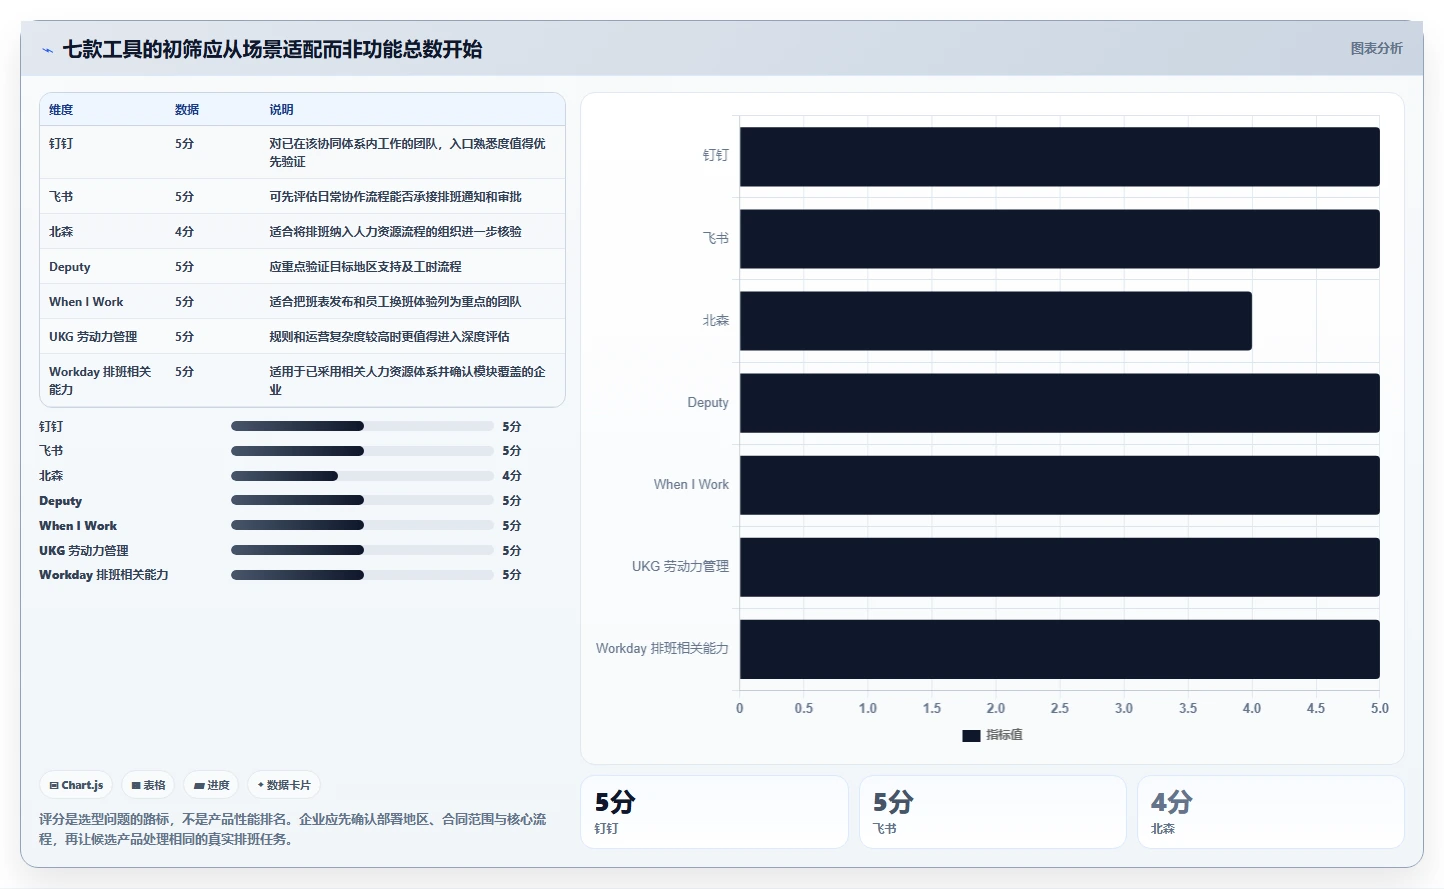Click the Deputy bar in the chart
Image resolution: width=1444 pixels, height=889 pixels.
tap(1060, 403)
